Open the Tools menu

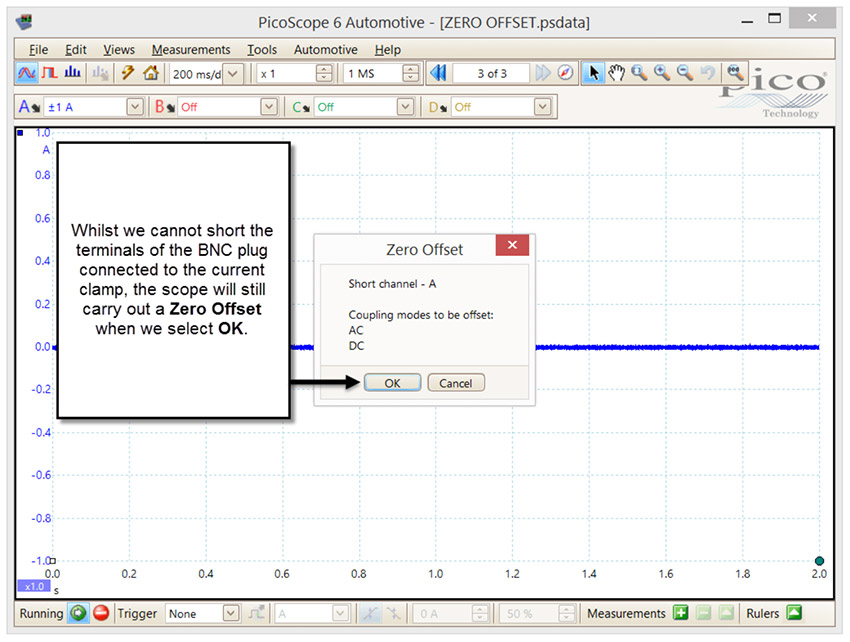(x=262, y=49)
